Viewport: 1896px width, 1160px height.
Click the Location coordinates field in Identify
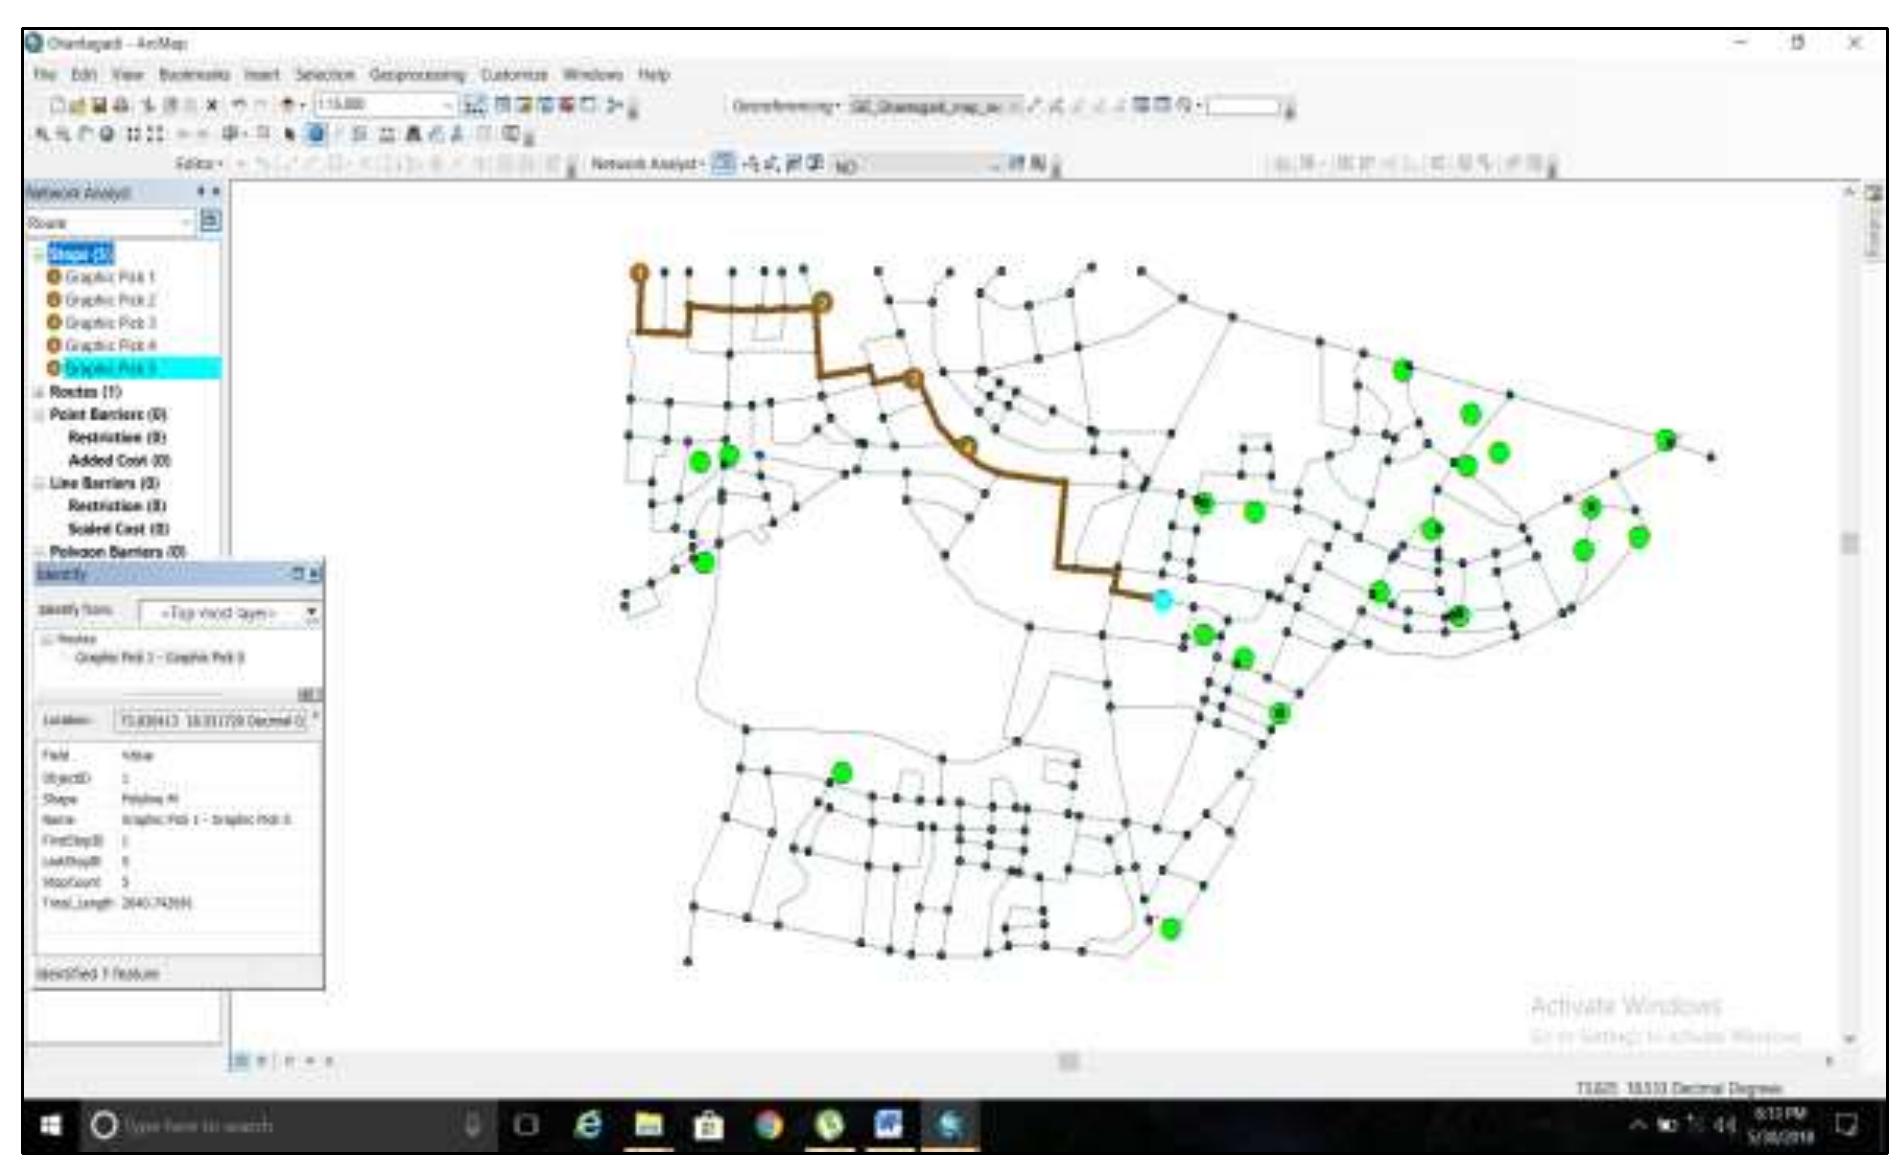click(x=213, y=721)
